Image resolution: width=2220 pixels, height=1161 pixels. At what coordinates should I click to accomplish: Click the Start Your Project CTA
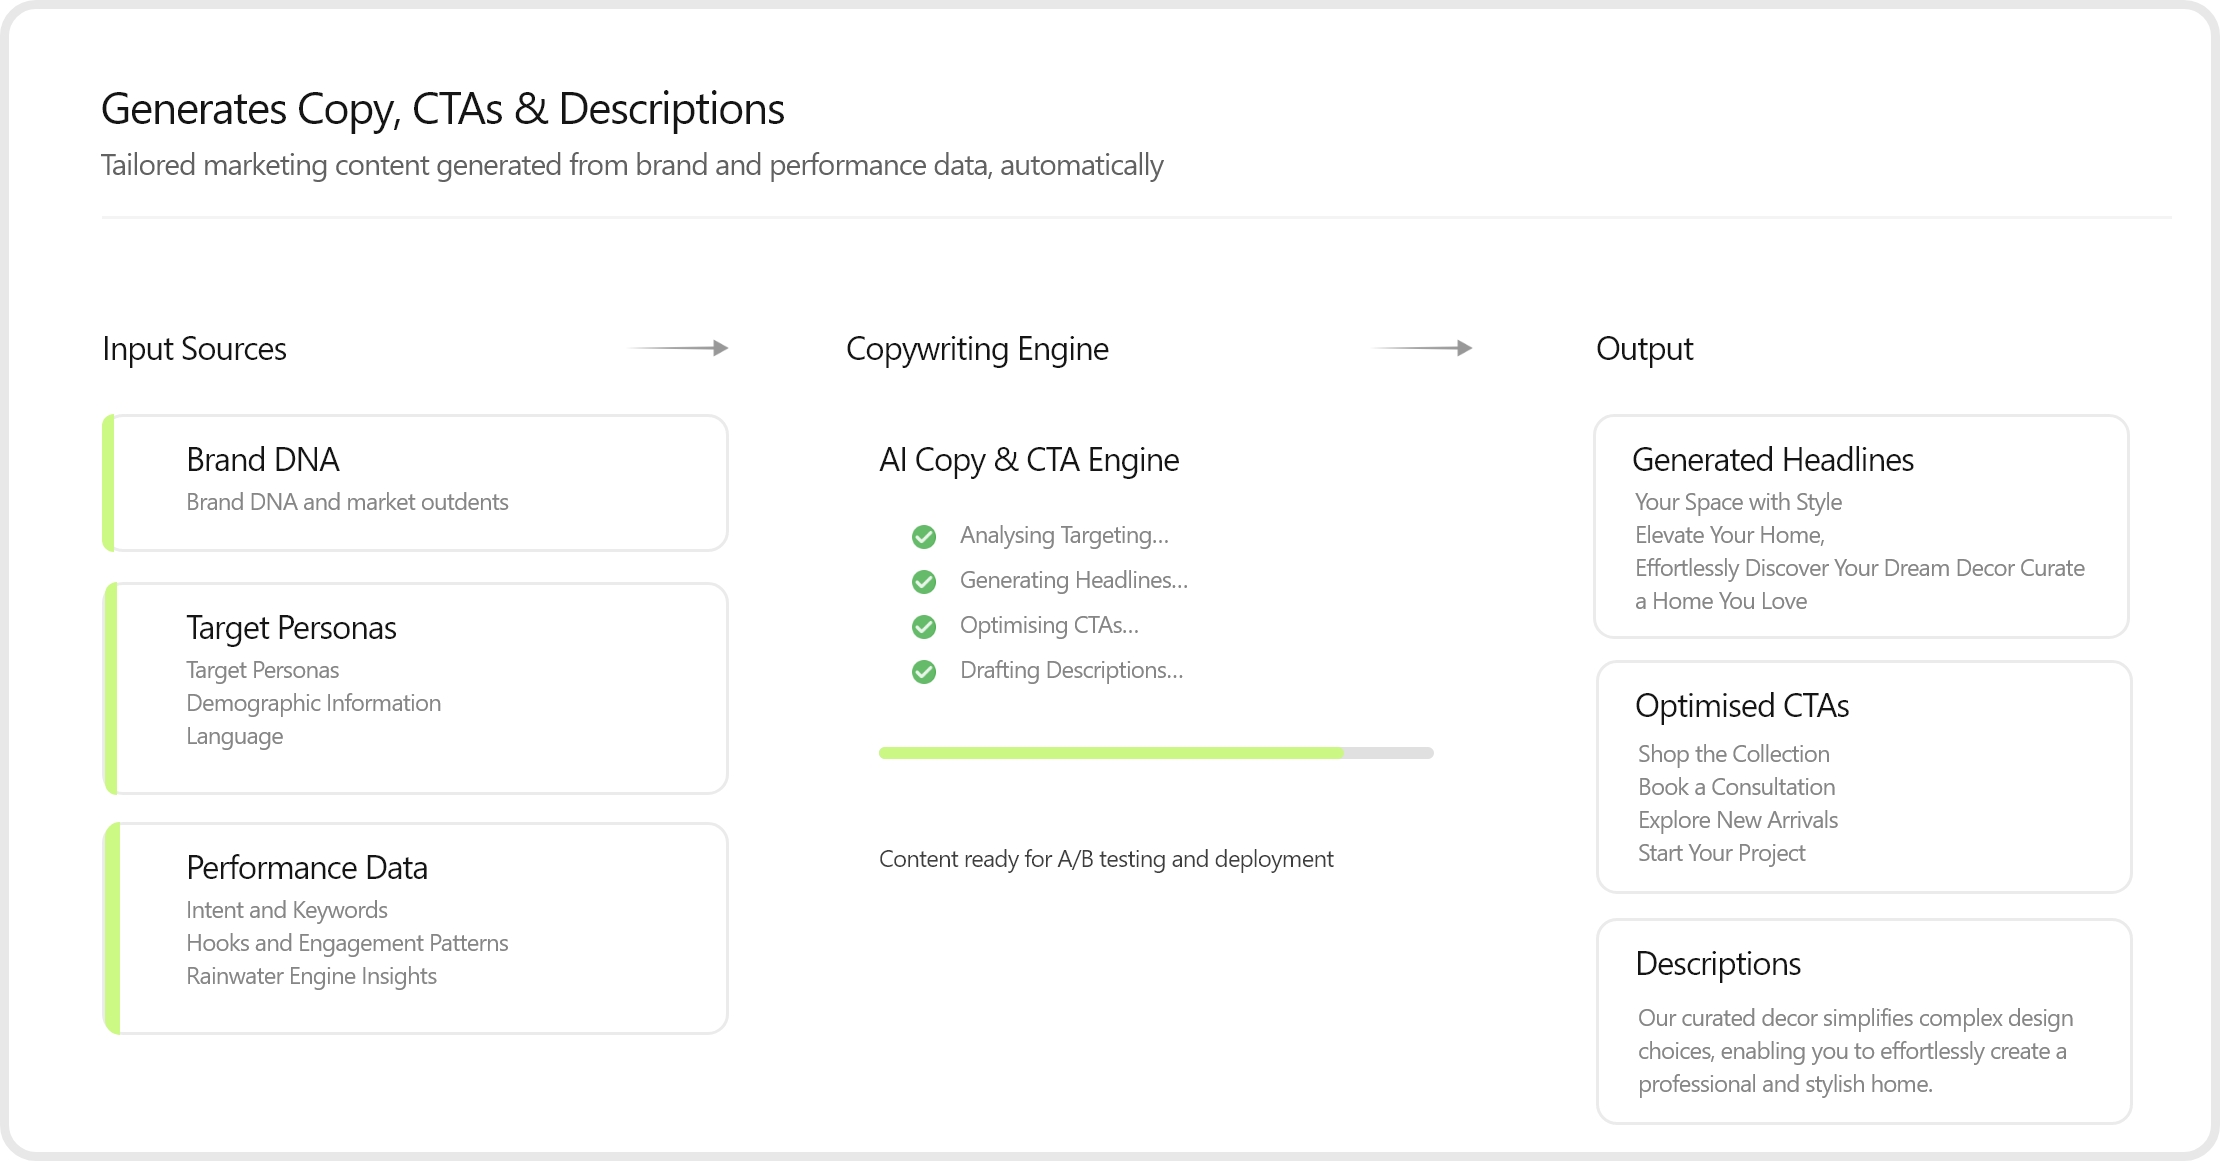click(x=1721, y=853)
